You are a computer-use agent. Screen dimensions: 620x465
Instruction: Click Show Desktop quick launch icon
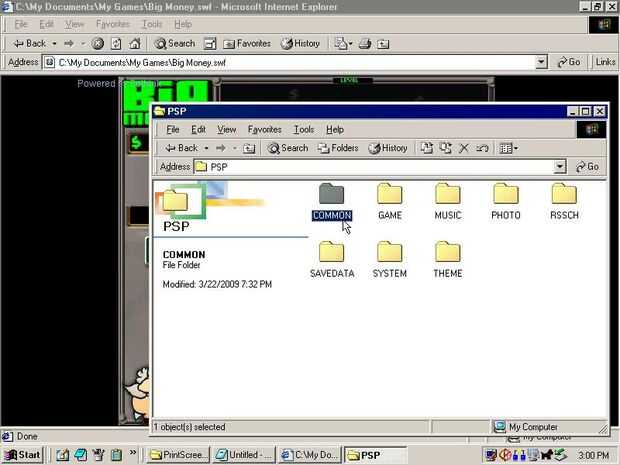click(62, 455)
